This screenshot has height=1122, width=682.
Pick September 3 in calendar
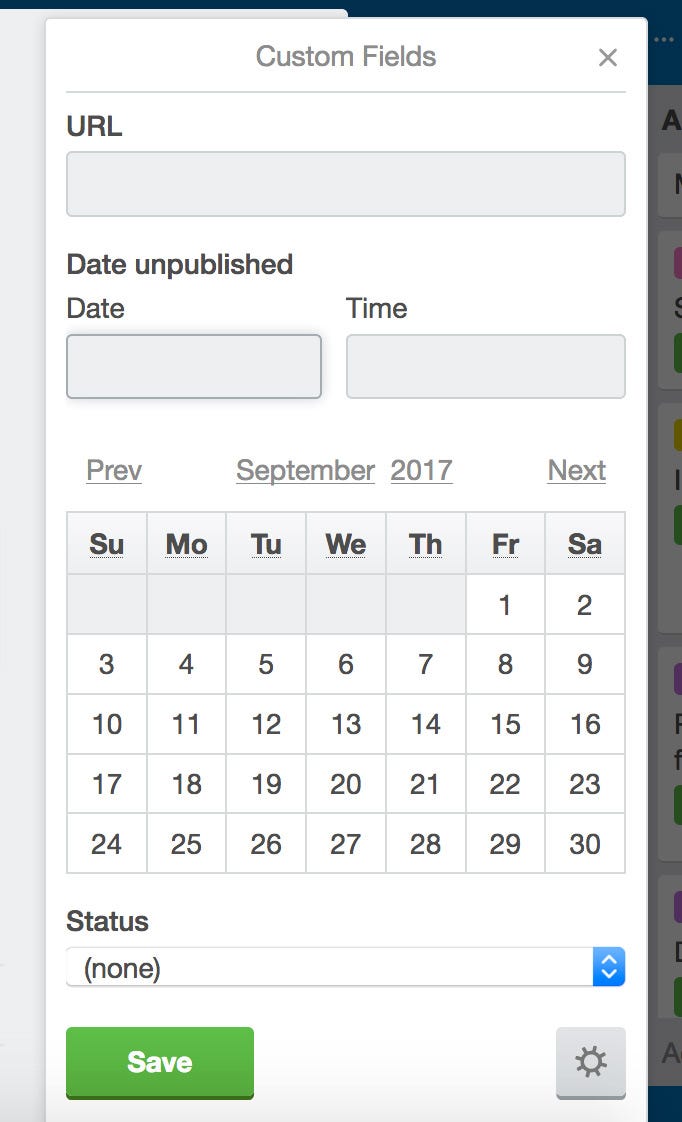tap(106, 665)
